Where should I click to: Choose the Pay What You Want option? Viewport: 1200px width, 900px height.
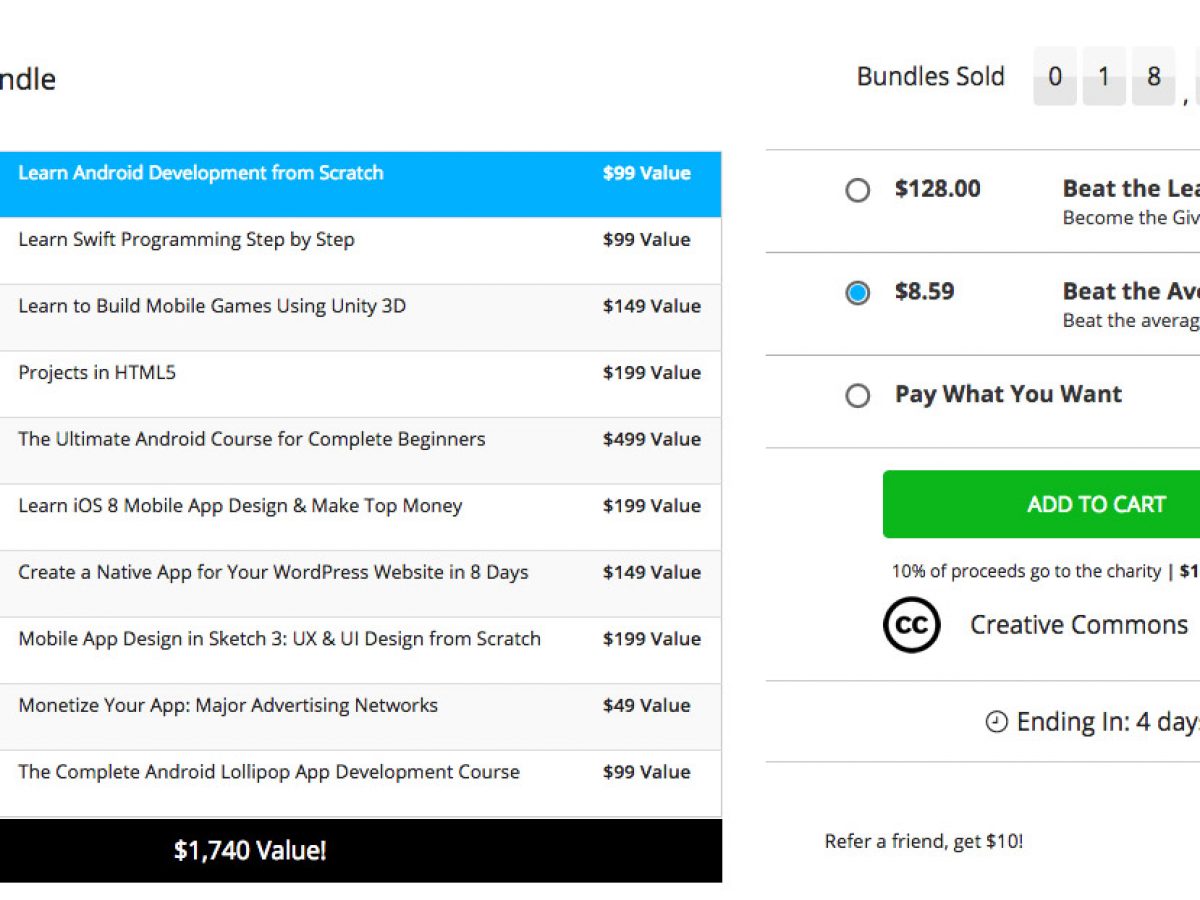click(858, 396)
